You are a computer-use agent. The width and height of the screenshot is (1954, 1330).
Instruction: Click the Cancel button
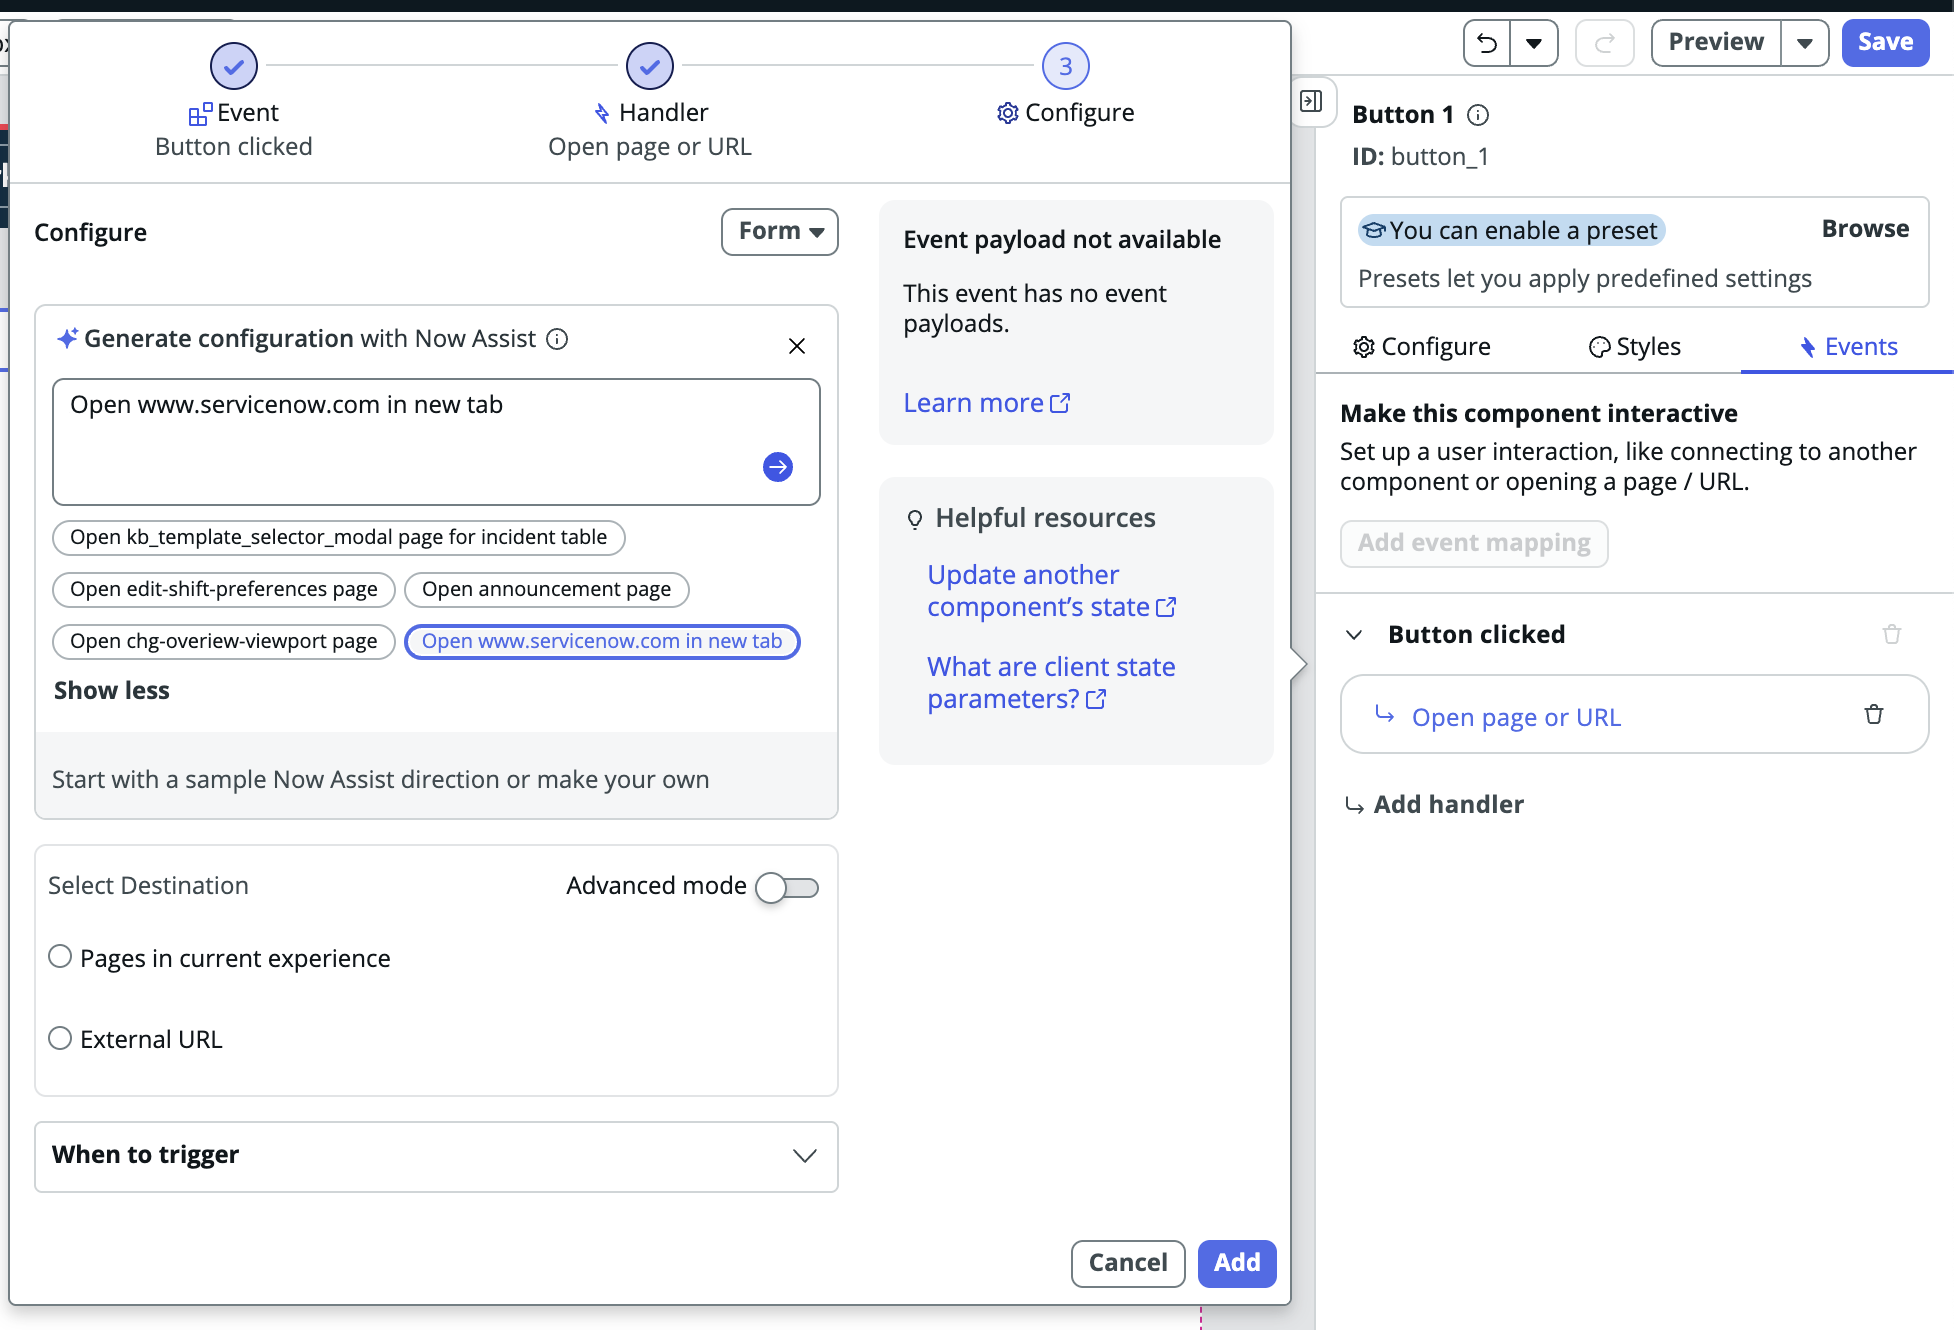[1128, 1263]
